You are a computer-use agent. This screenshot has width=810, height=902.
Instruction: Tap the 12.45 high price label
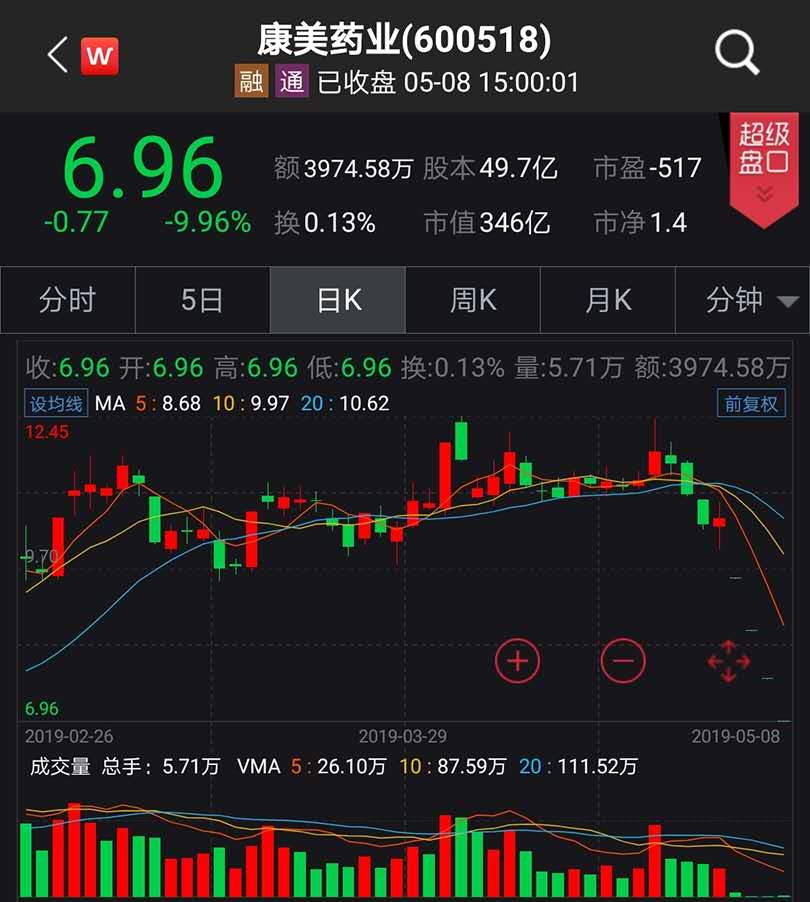47,431
